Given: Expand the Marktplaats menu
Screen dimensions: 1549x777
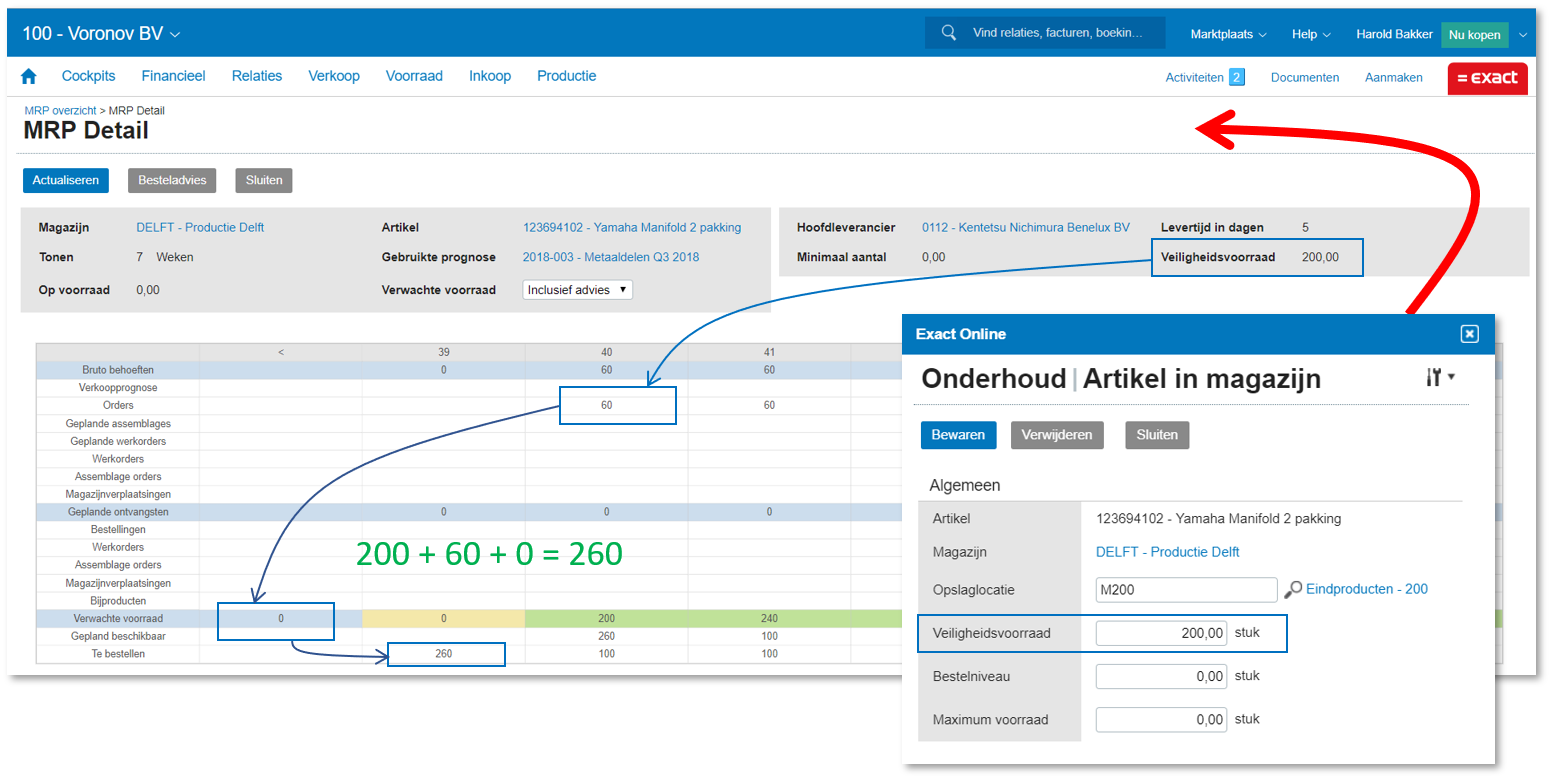Looking at the screenshot, I should [x=1228, y=34].
